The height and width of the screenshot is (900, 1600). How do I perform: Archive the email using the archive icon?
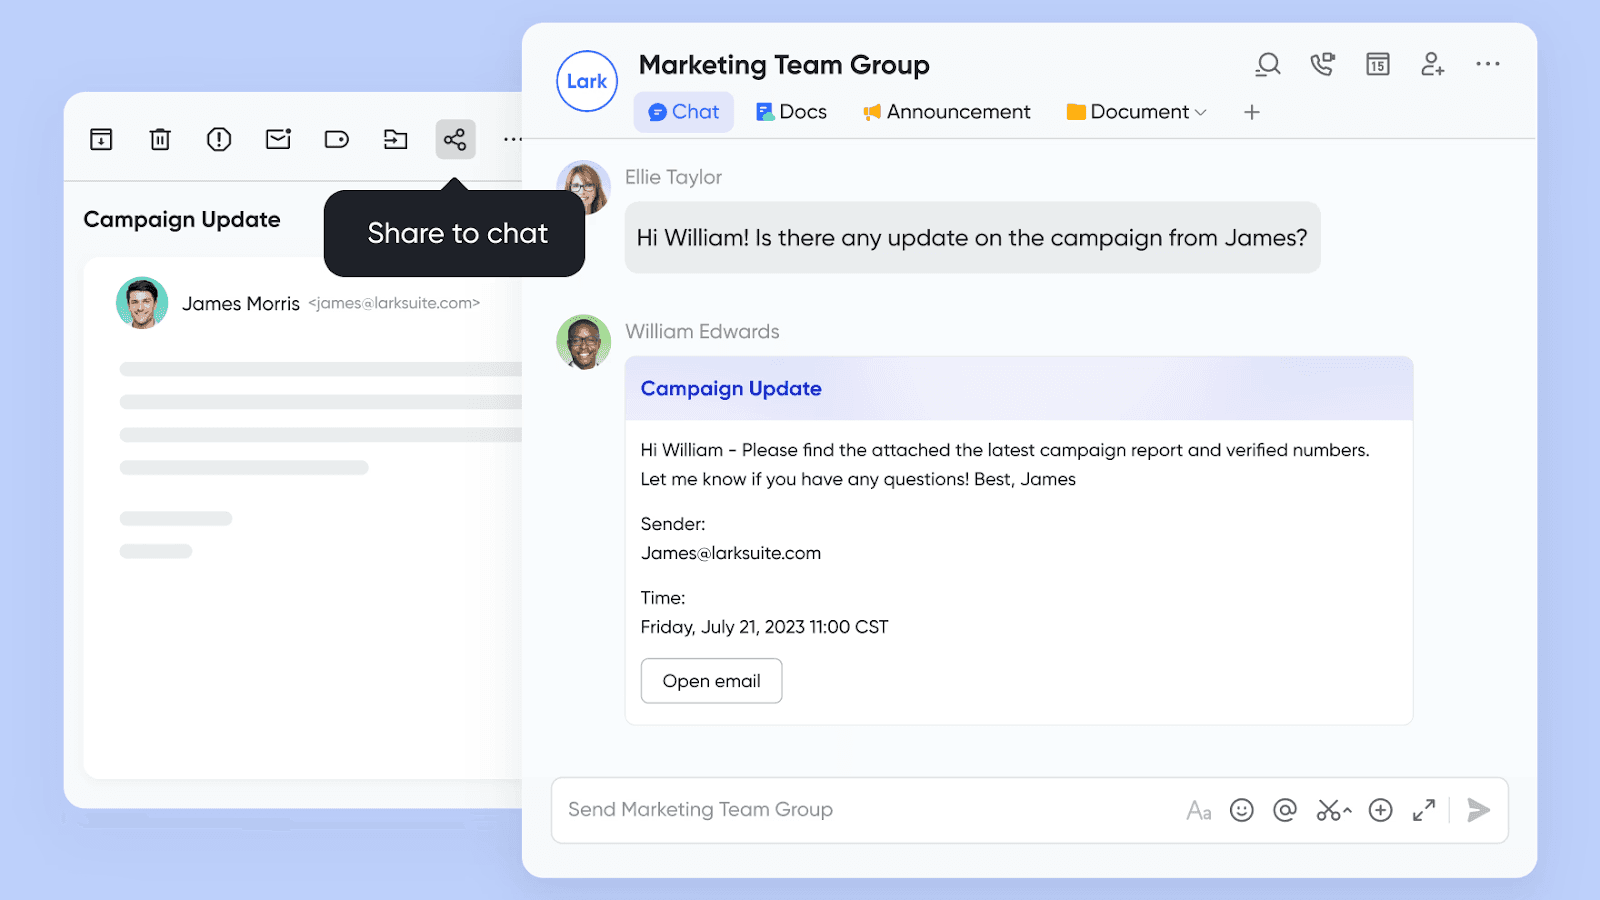101,139
